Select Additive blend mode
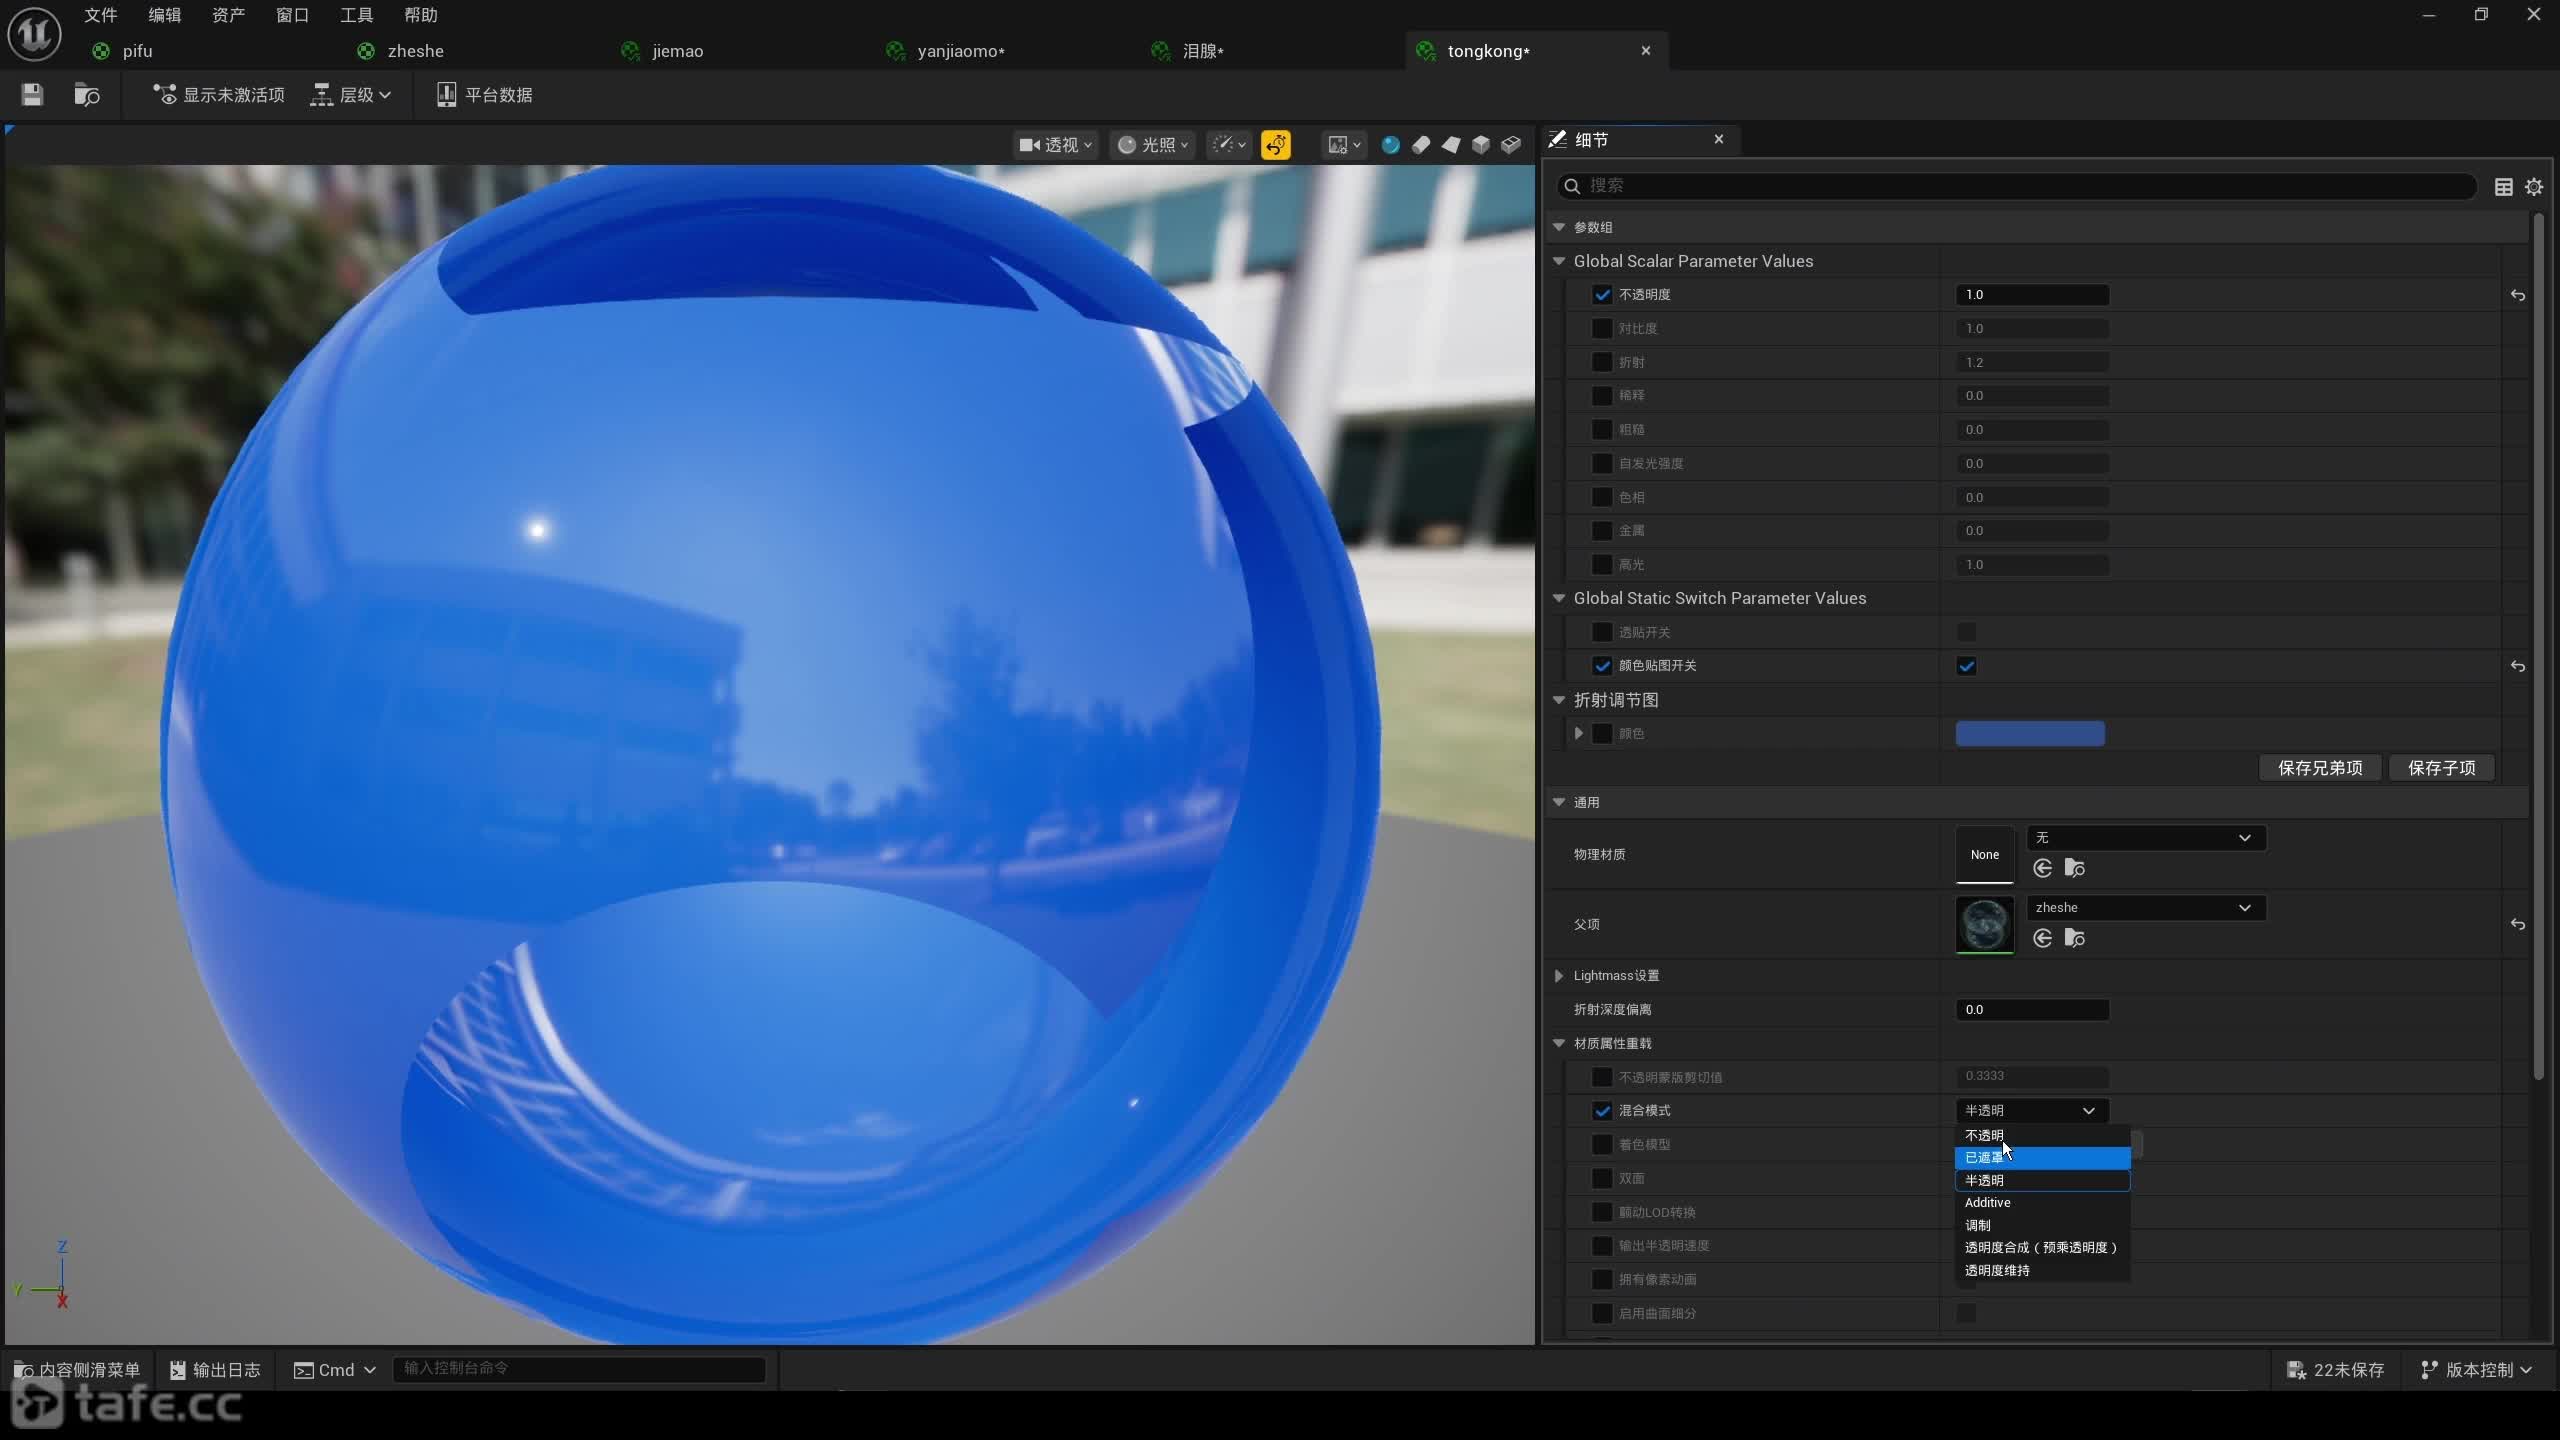Viewport: 2560px width, 1440px height. 2042,1203
